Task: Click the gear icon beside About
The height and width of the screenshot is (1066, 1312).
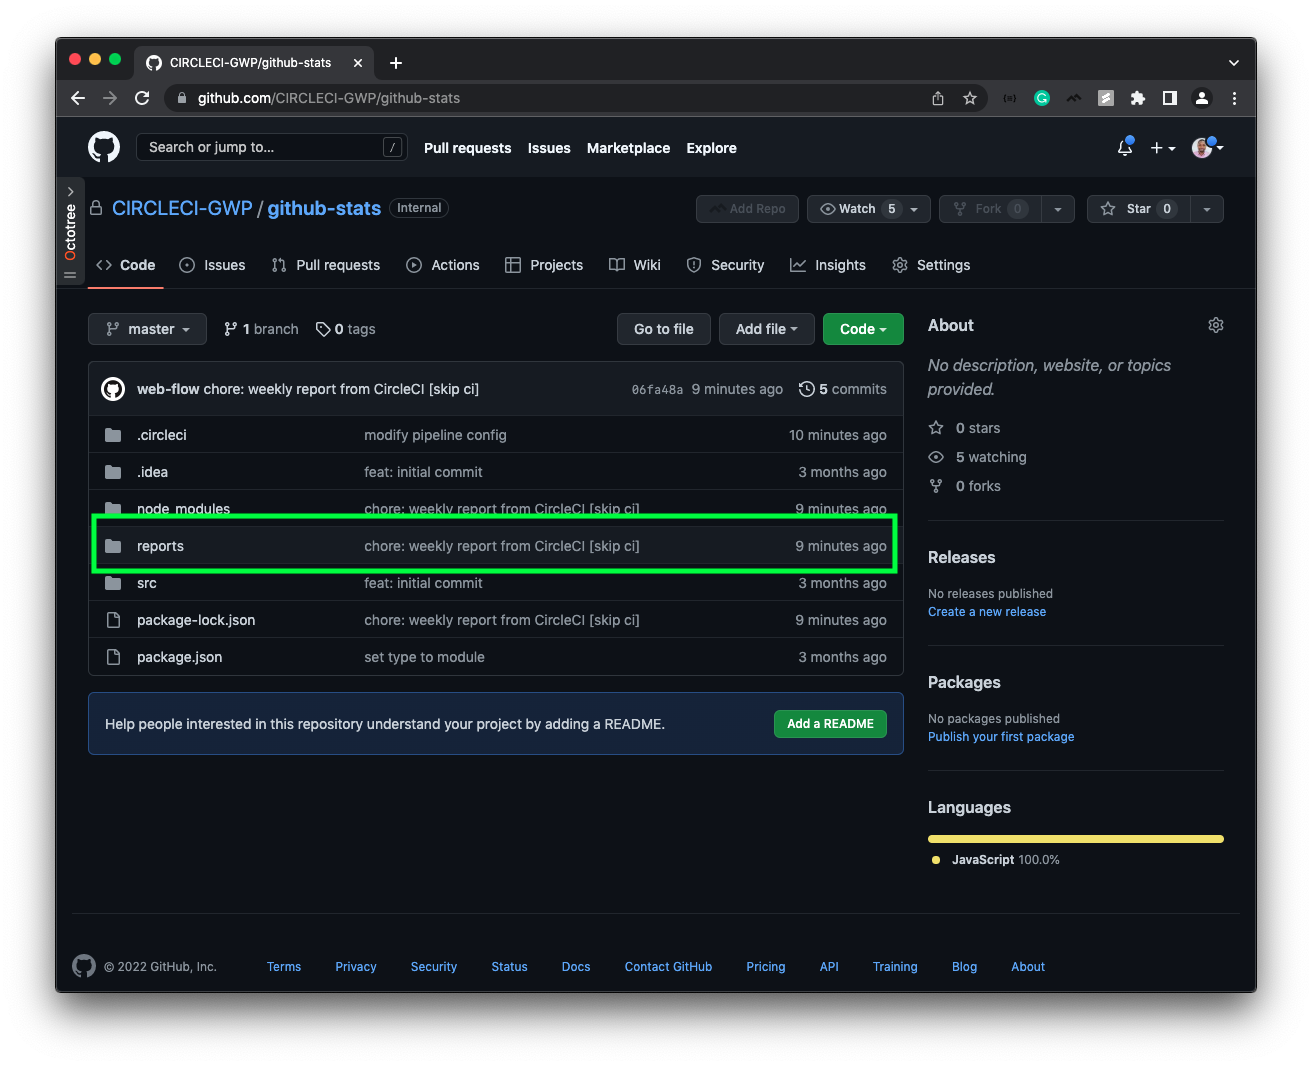Action: (x=1215, y=325)
